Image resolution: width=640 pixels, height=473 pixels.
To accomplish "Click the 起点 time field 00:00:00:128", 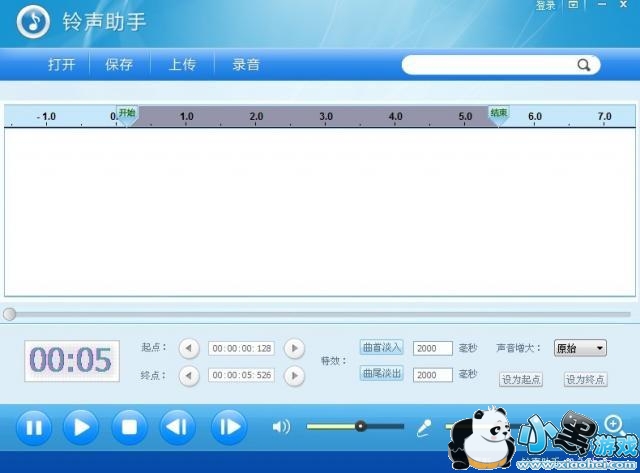I will [x=241, y=348].
